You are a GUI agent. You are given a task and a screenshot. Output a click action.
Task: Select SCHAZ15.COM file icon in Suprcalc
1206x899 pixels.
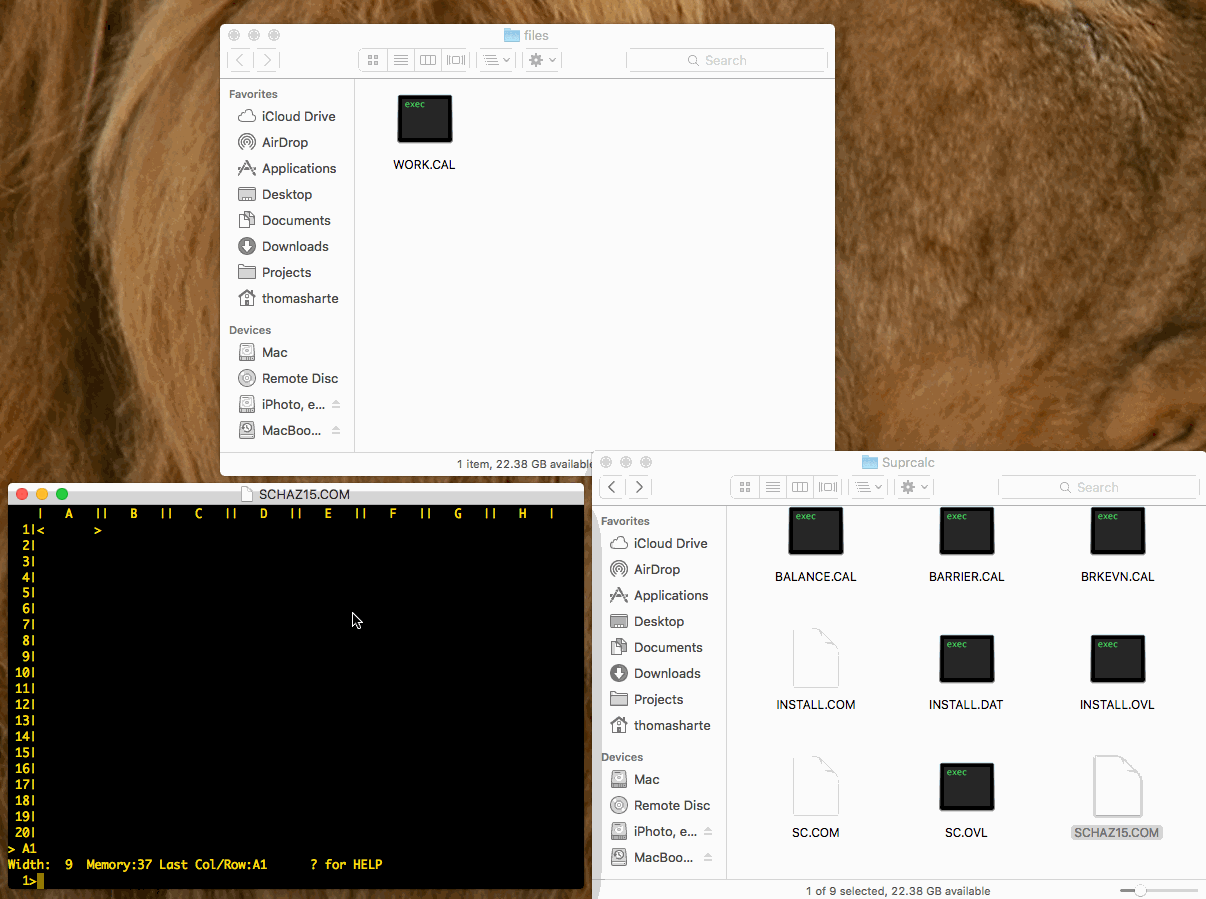pyautogui.click(x=1118, y=786)
